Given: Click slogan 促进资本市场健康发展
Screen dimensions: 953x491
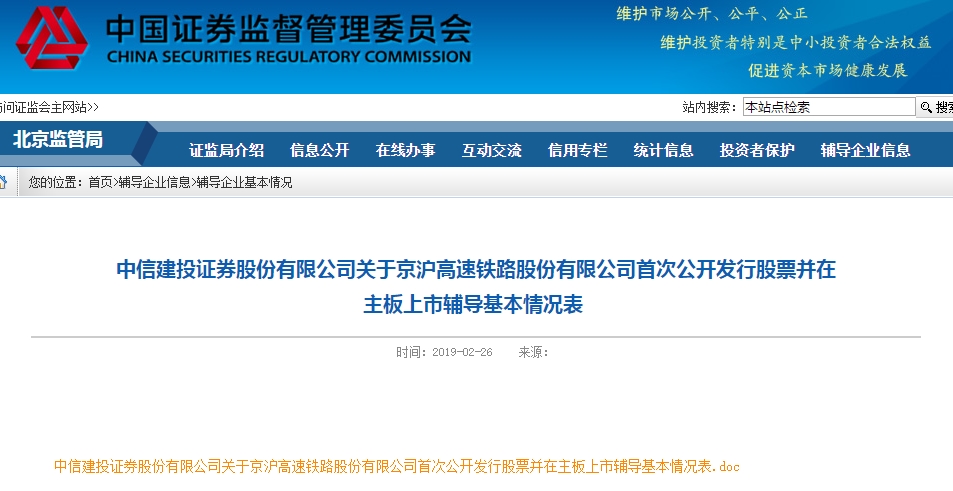Looking at the screenshot, I should pos(828,70).
